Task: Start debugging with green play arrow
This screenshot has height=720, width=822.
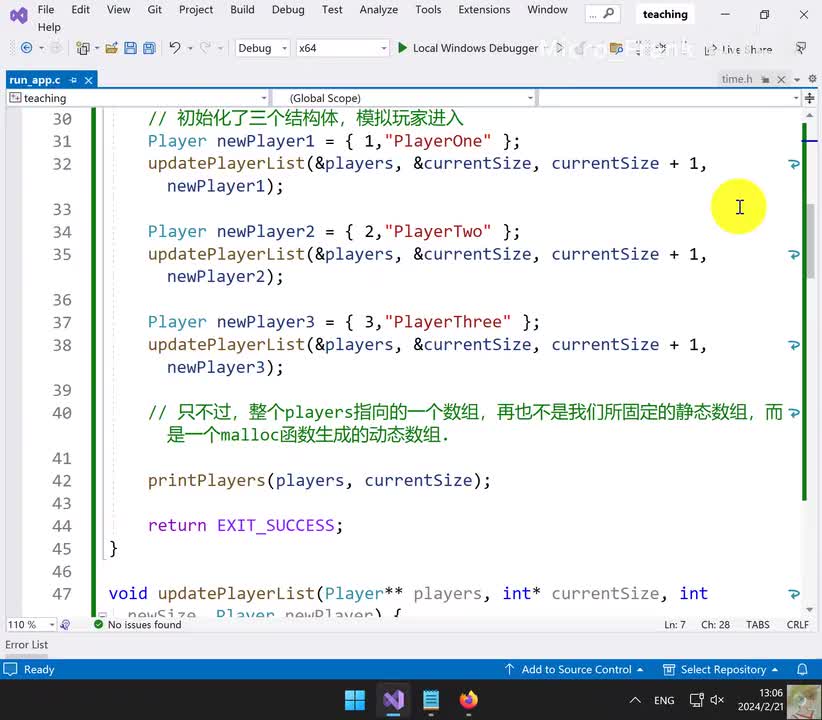Action: 402,48
